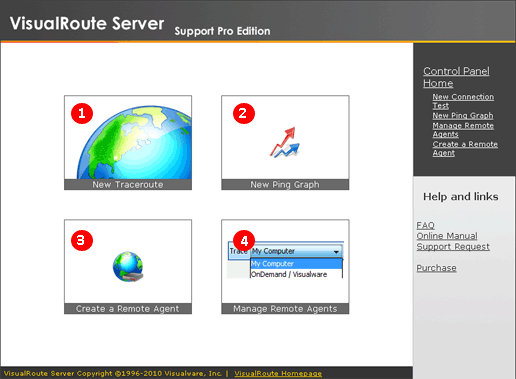Screen dimensions: 516x379
Task: Open the New Ping Graph label bar
Action: (285, 185)
